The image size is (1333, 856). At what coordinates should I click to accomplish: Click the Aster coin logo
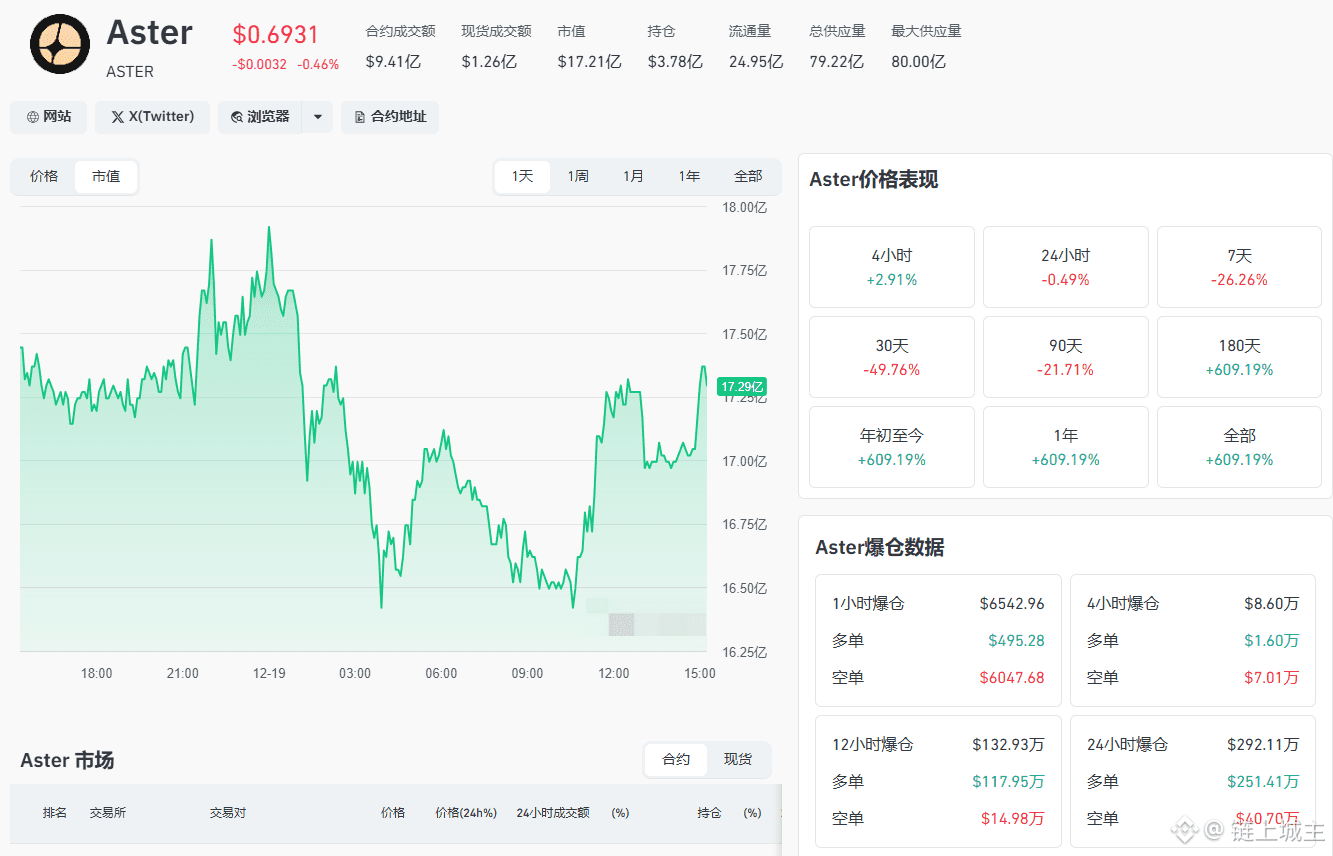tap(60, 44)
